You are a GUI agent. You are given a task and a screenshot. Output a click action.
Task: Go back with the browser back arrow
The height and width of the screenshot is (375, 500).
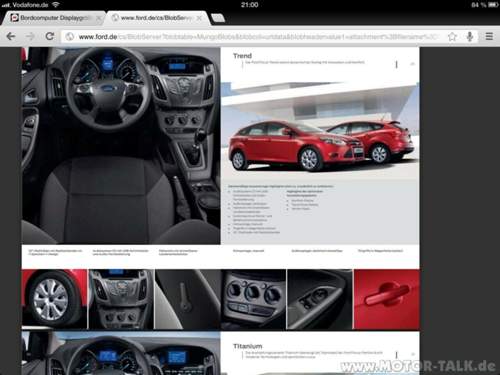click(x=11, y=36)
